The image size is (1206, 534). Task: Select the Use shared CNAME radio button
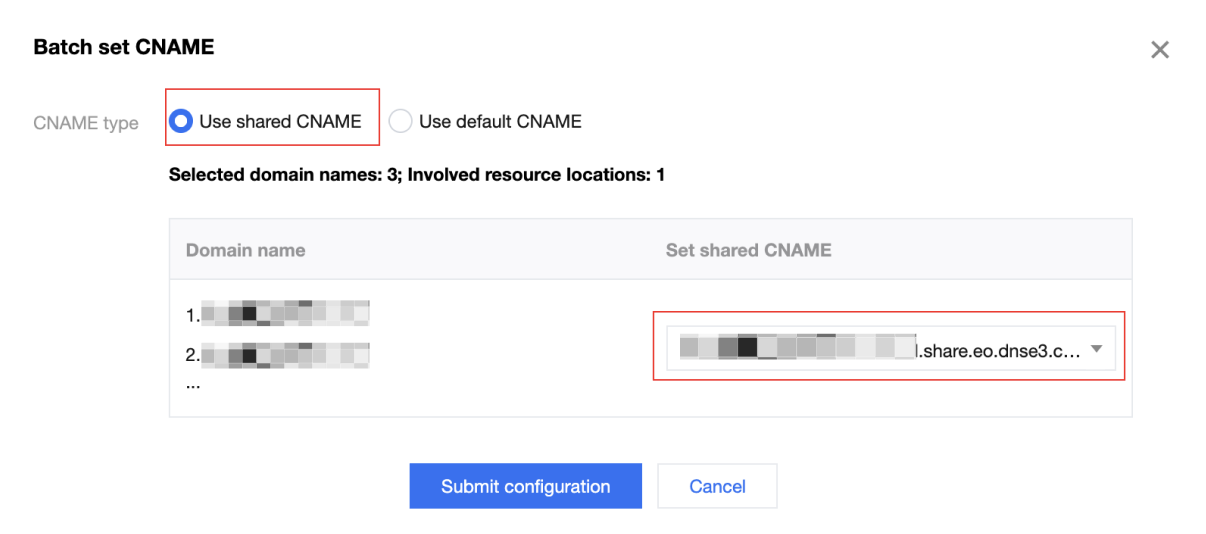point(181,122)
